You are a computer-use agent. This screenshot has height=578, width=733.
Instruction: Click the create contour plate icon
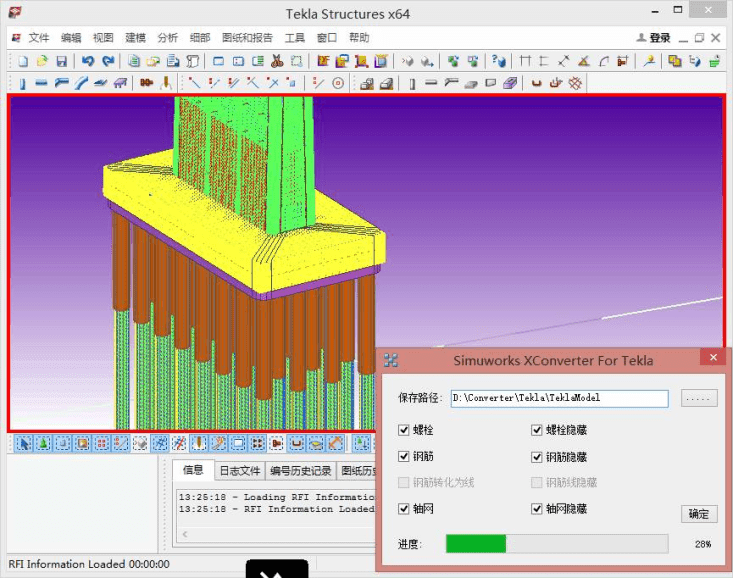[101, 84]
